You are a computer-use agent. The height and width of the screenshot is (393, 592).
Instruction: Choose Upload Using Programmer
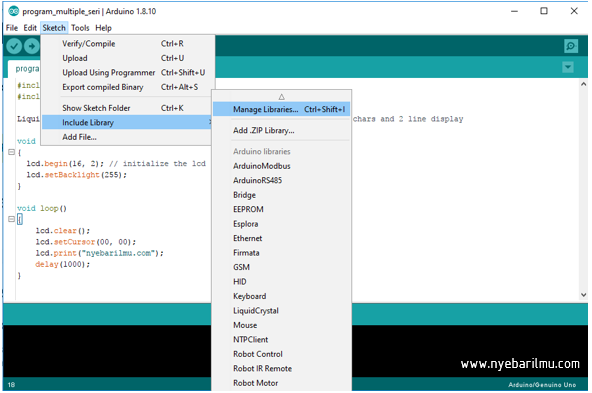(x=127, y=72)
